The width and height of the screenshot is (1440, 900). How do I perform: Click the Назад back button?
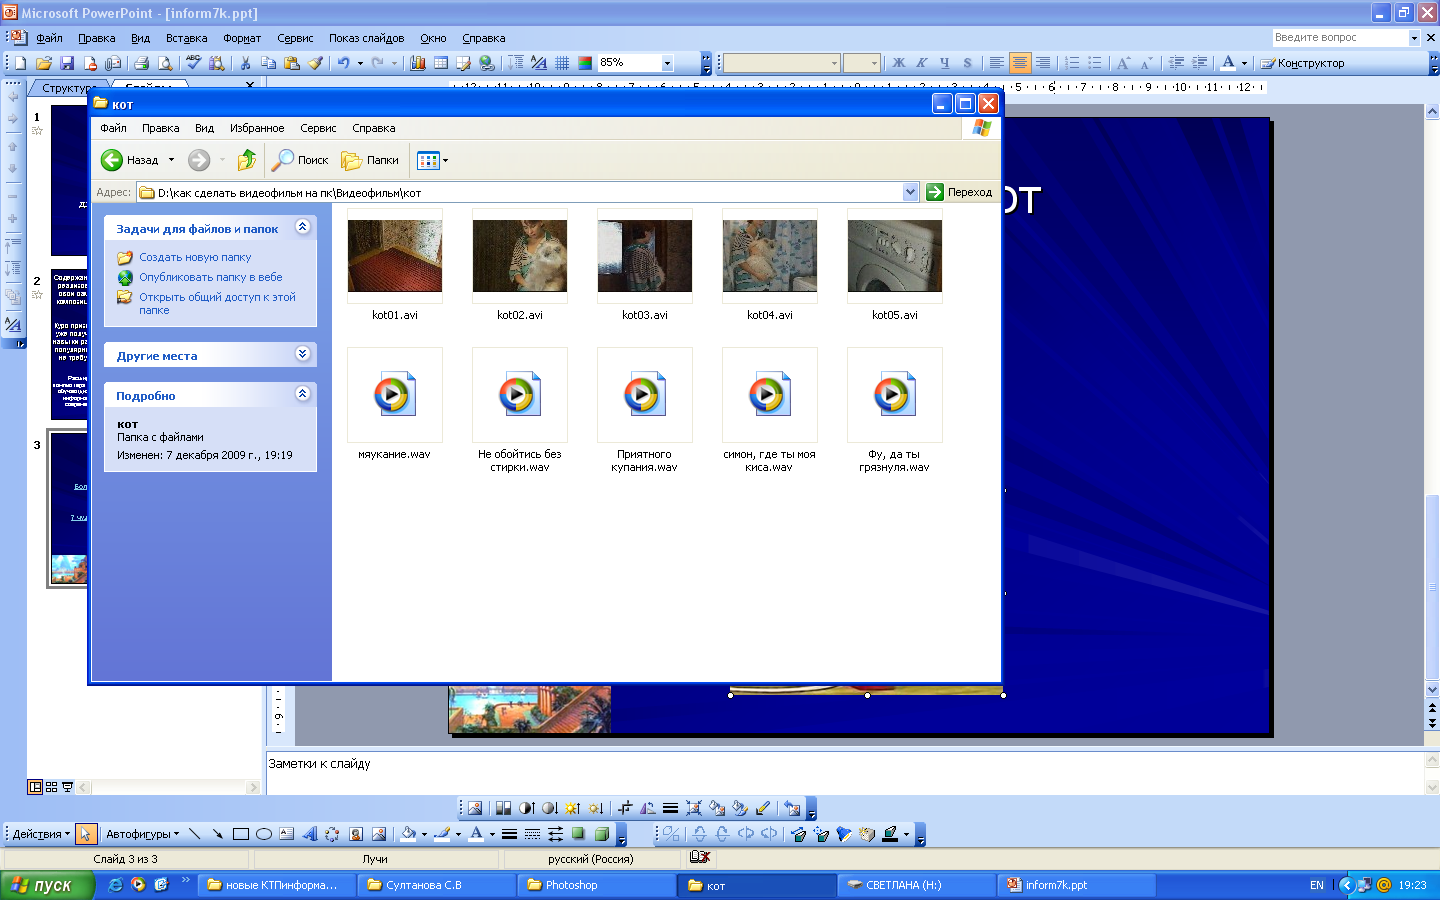tap(131, 160)
